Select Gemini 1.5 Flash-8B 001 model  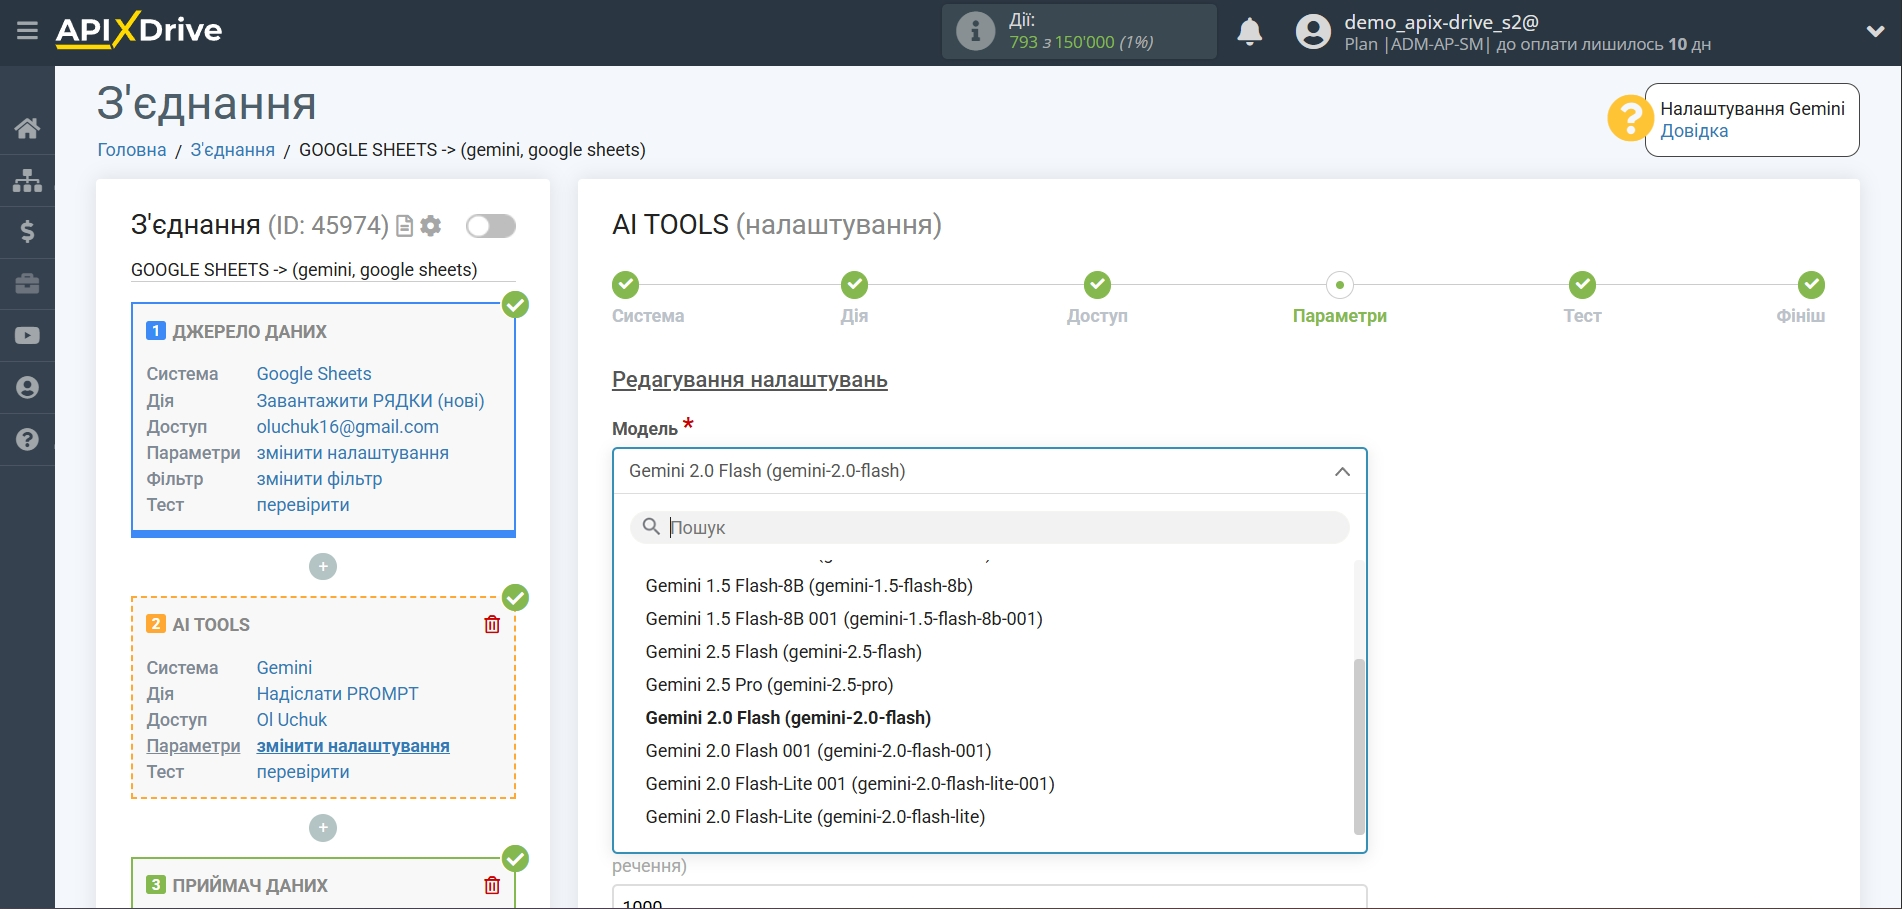844,619
